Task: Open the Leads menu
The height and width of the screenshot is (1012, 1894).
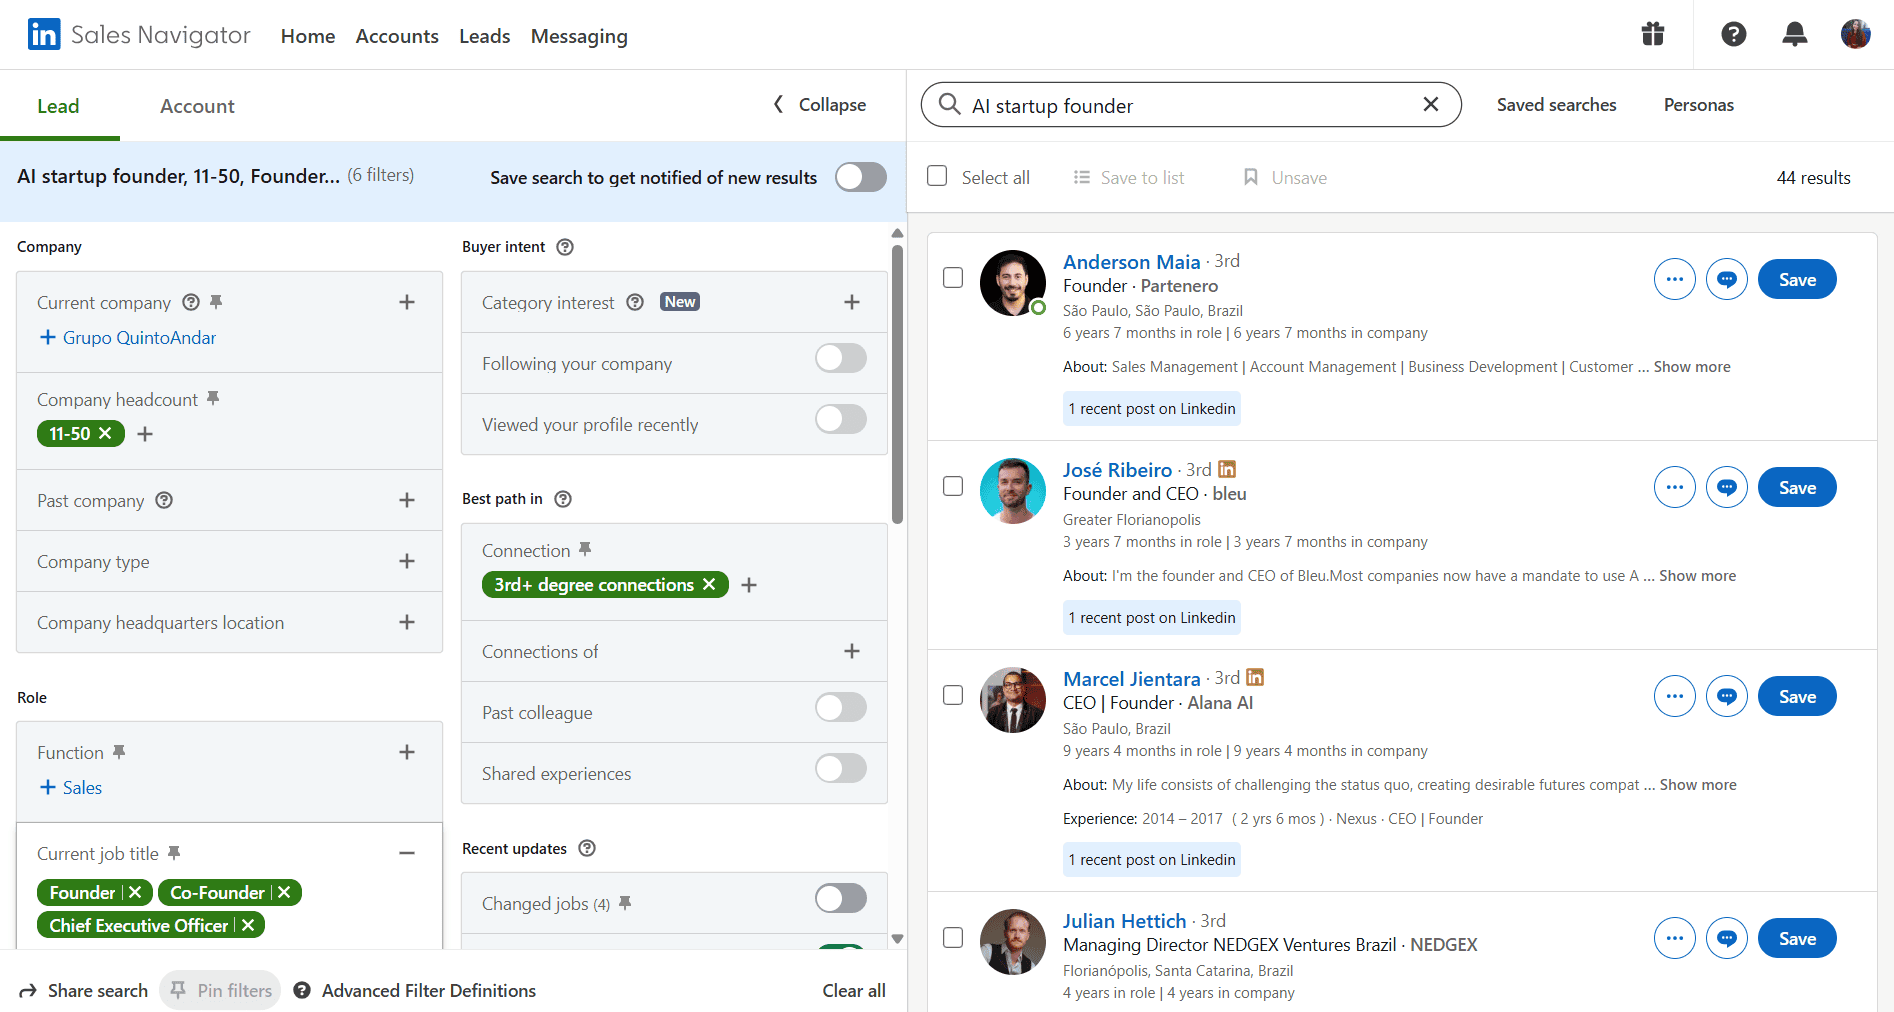Action: point(485,36)
